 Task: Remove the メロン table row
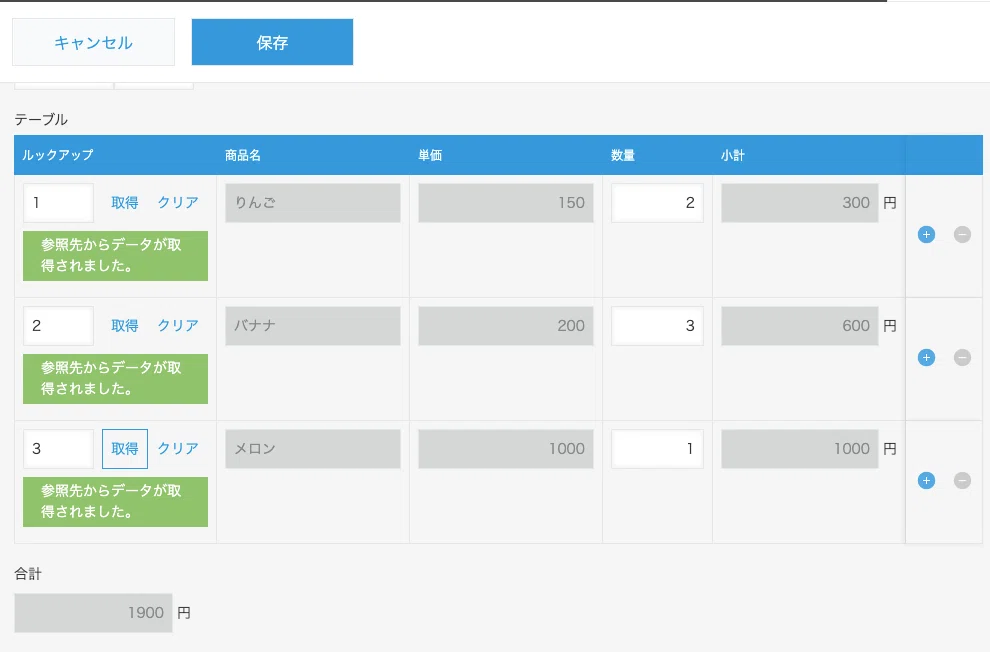click(x=962, y=481)
